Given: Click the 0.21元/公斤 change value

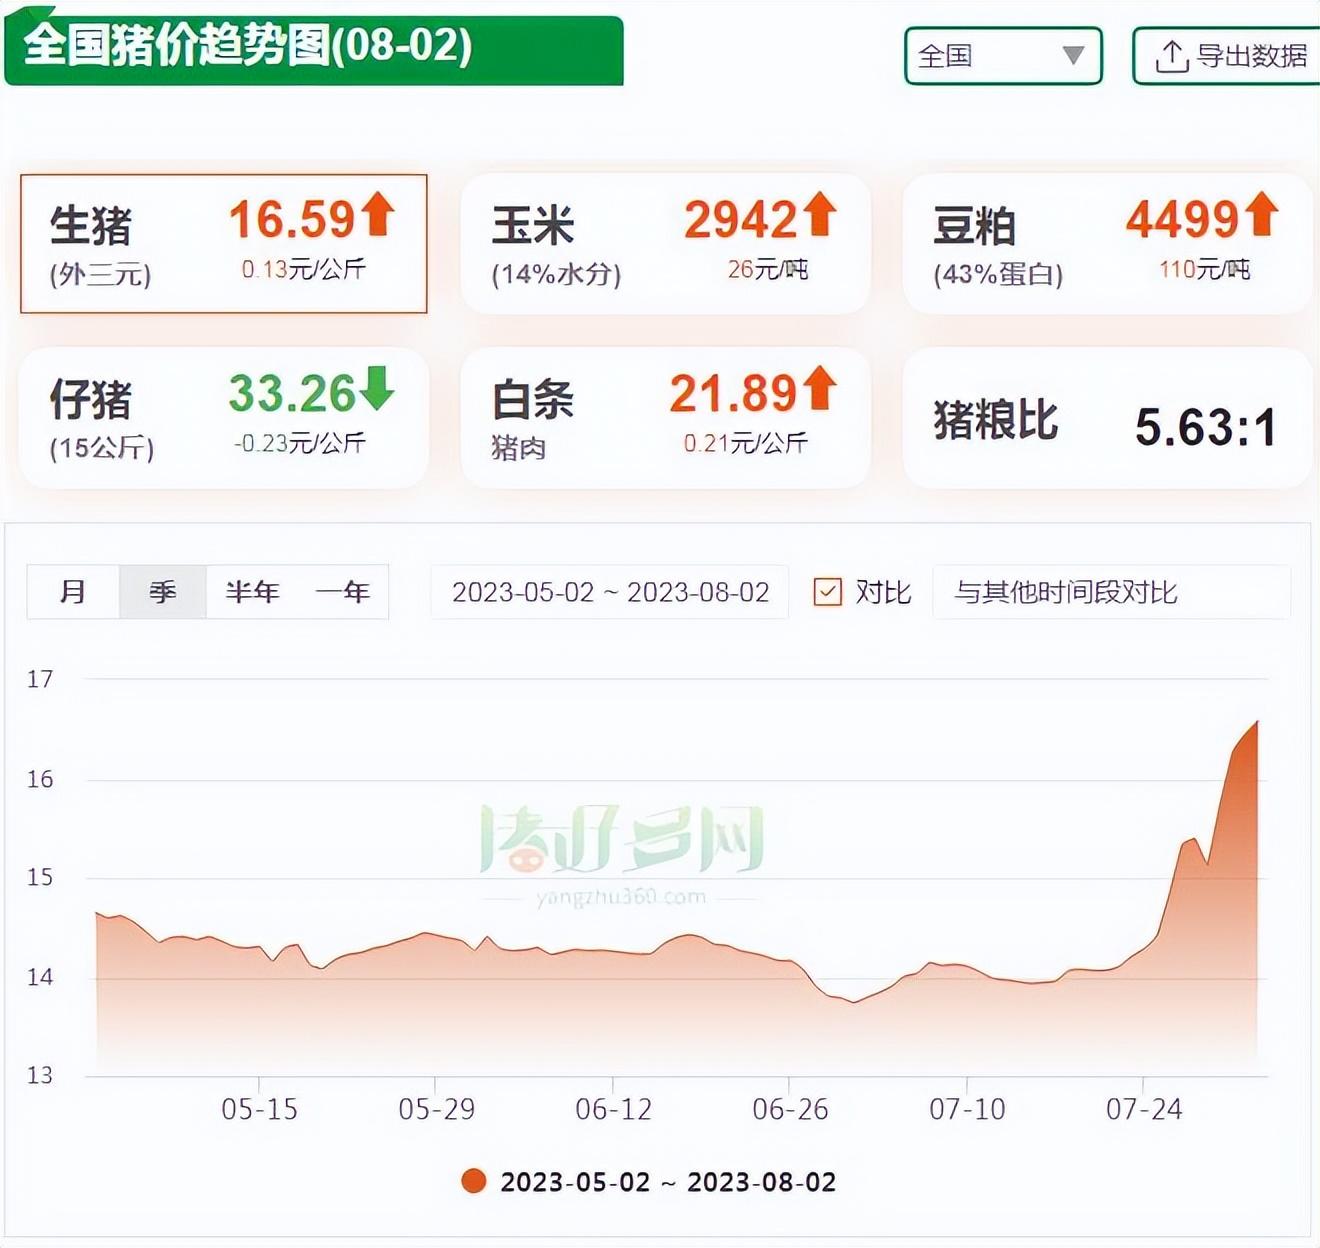Looking at the screenshot, I should tap(745, 443).
